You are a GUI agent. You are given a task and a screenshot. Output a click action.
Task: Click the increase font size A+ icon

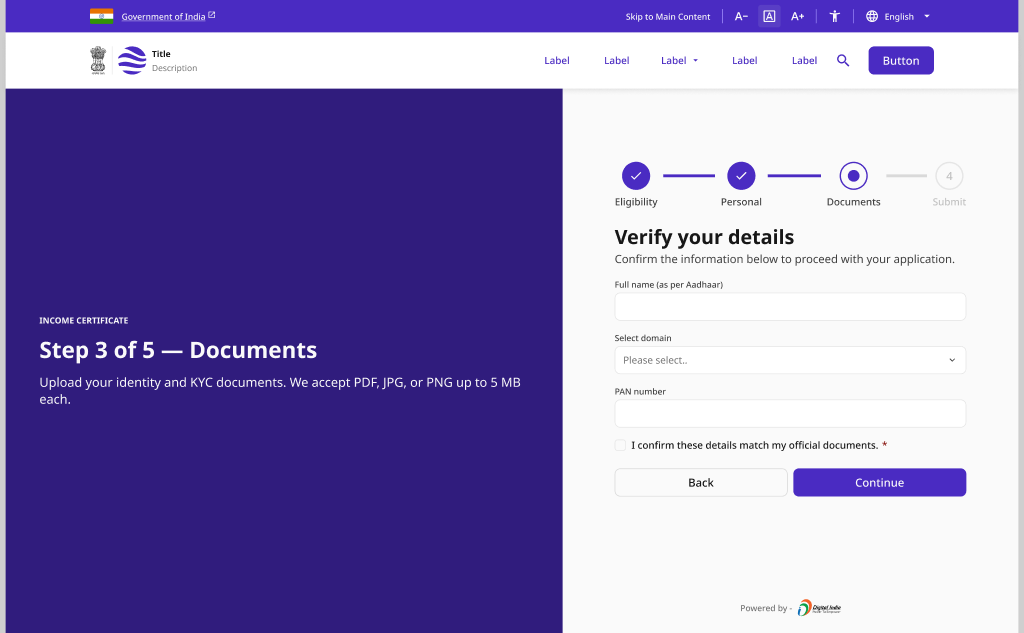click(797, 16)
